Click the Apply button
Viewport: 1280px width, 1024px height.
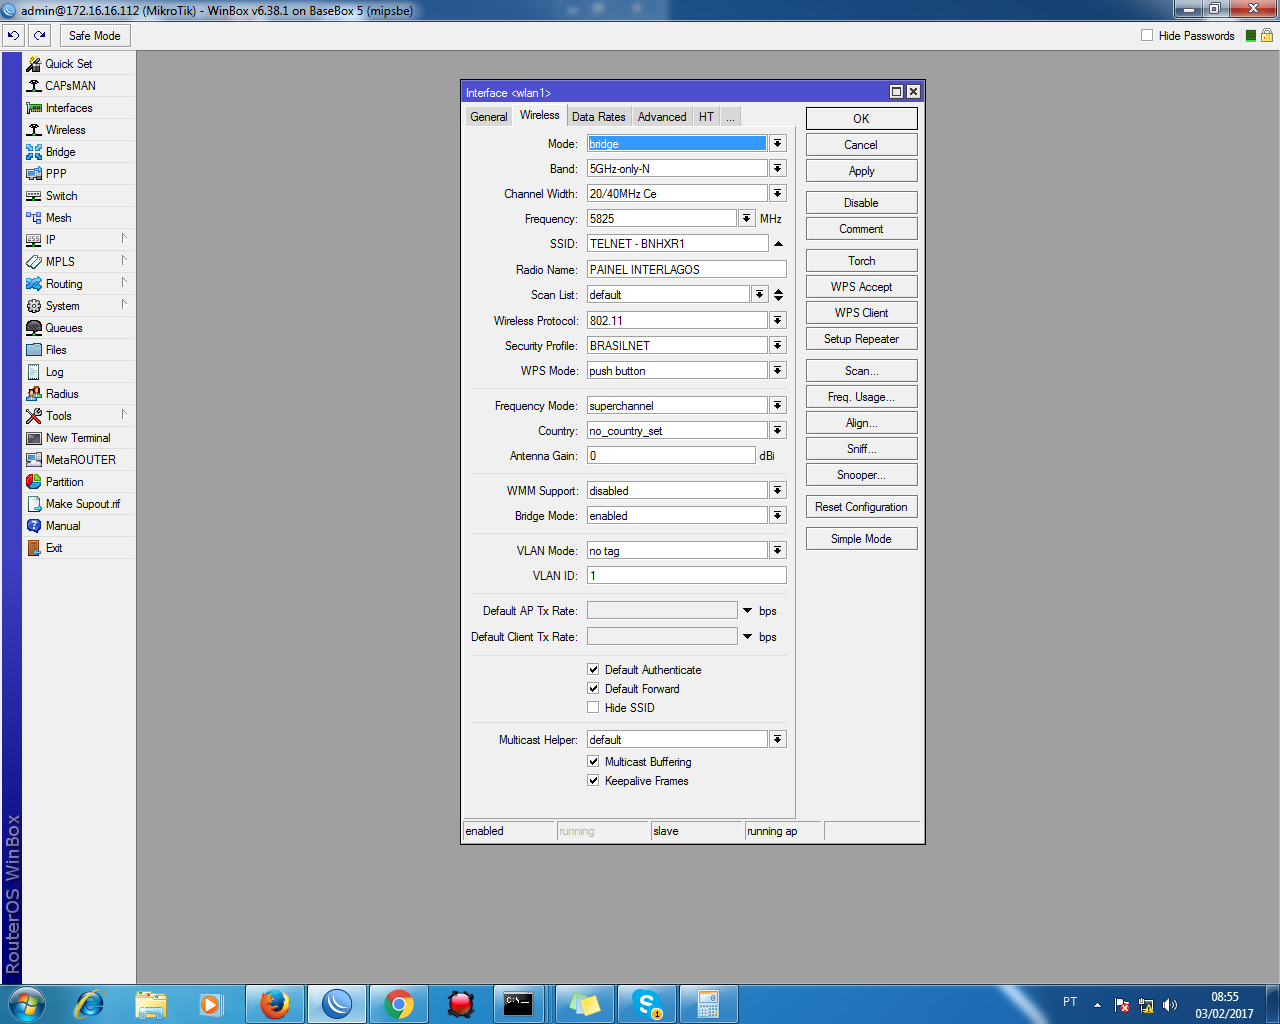pos(861,171)
